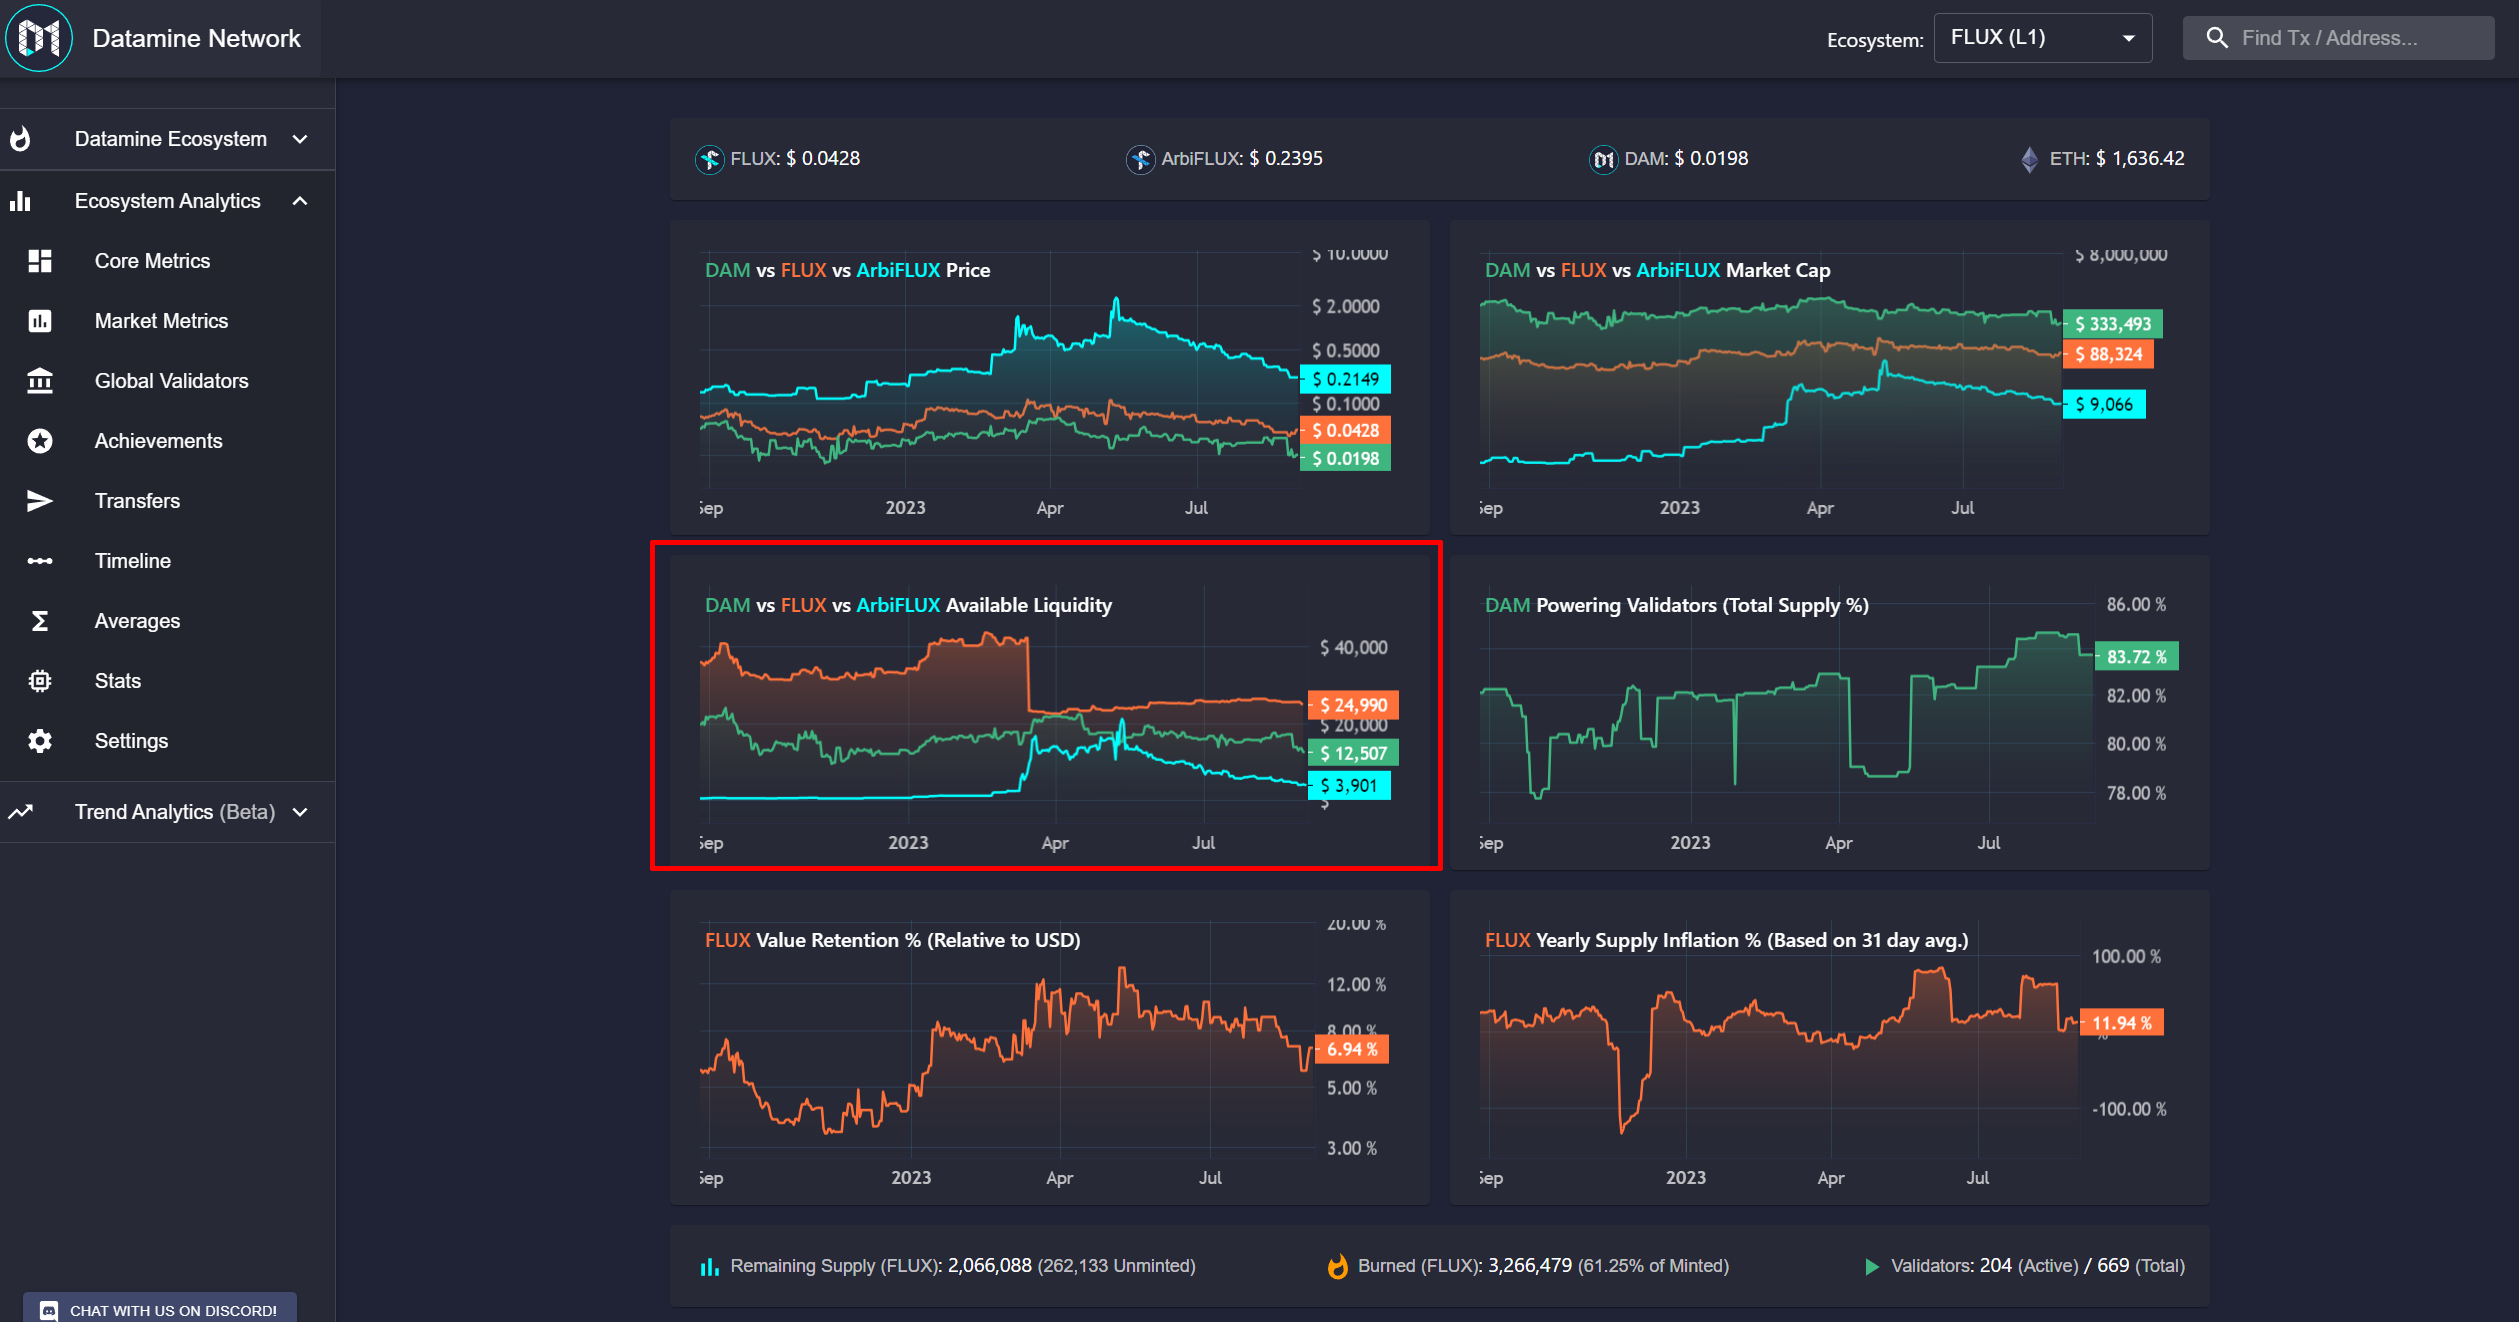This screenshot has width=2519, height=1322.
Task: Click the Stats chip icon
Action: click(x=40, y=681)
